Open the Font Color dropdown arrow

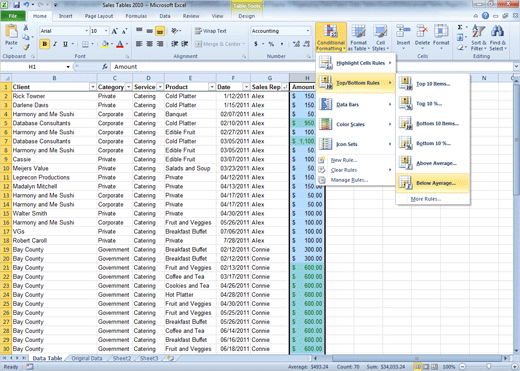[127, 44]
